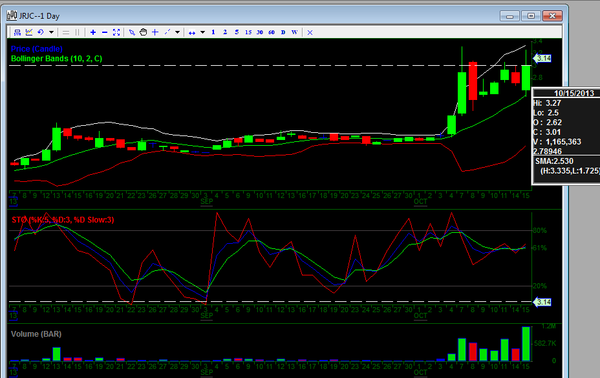Viewport: 600px width, 378px height.
Task: Expand the dropdown next to the double-arrow icon
Action: coord(202,33)
